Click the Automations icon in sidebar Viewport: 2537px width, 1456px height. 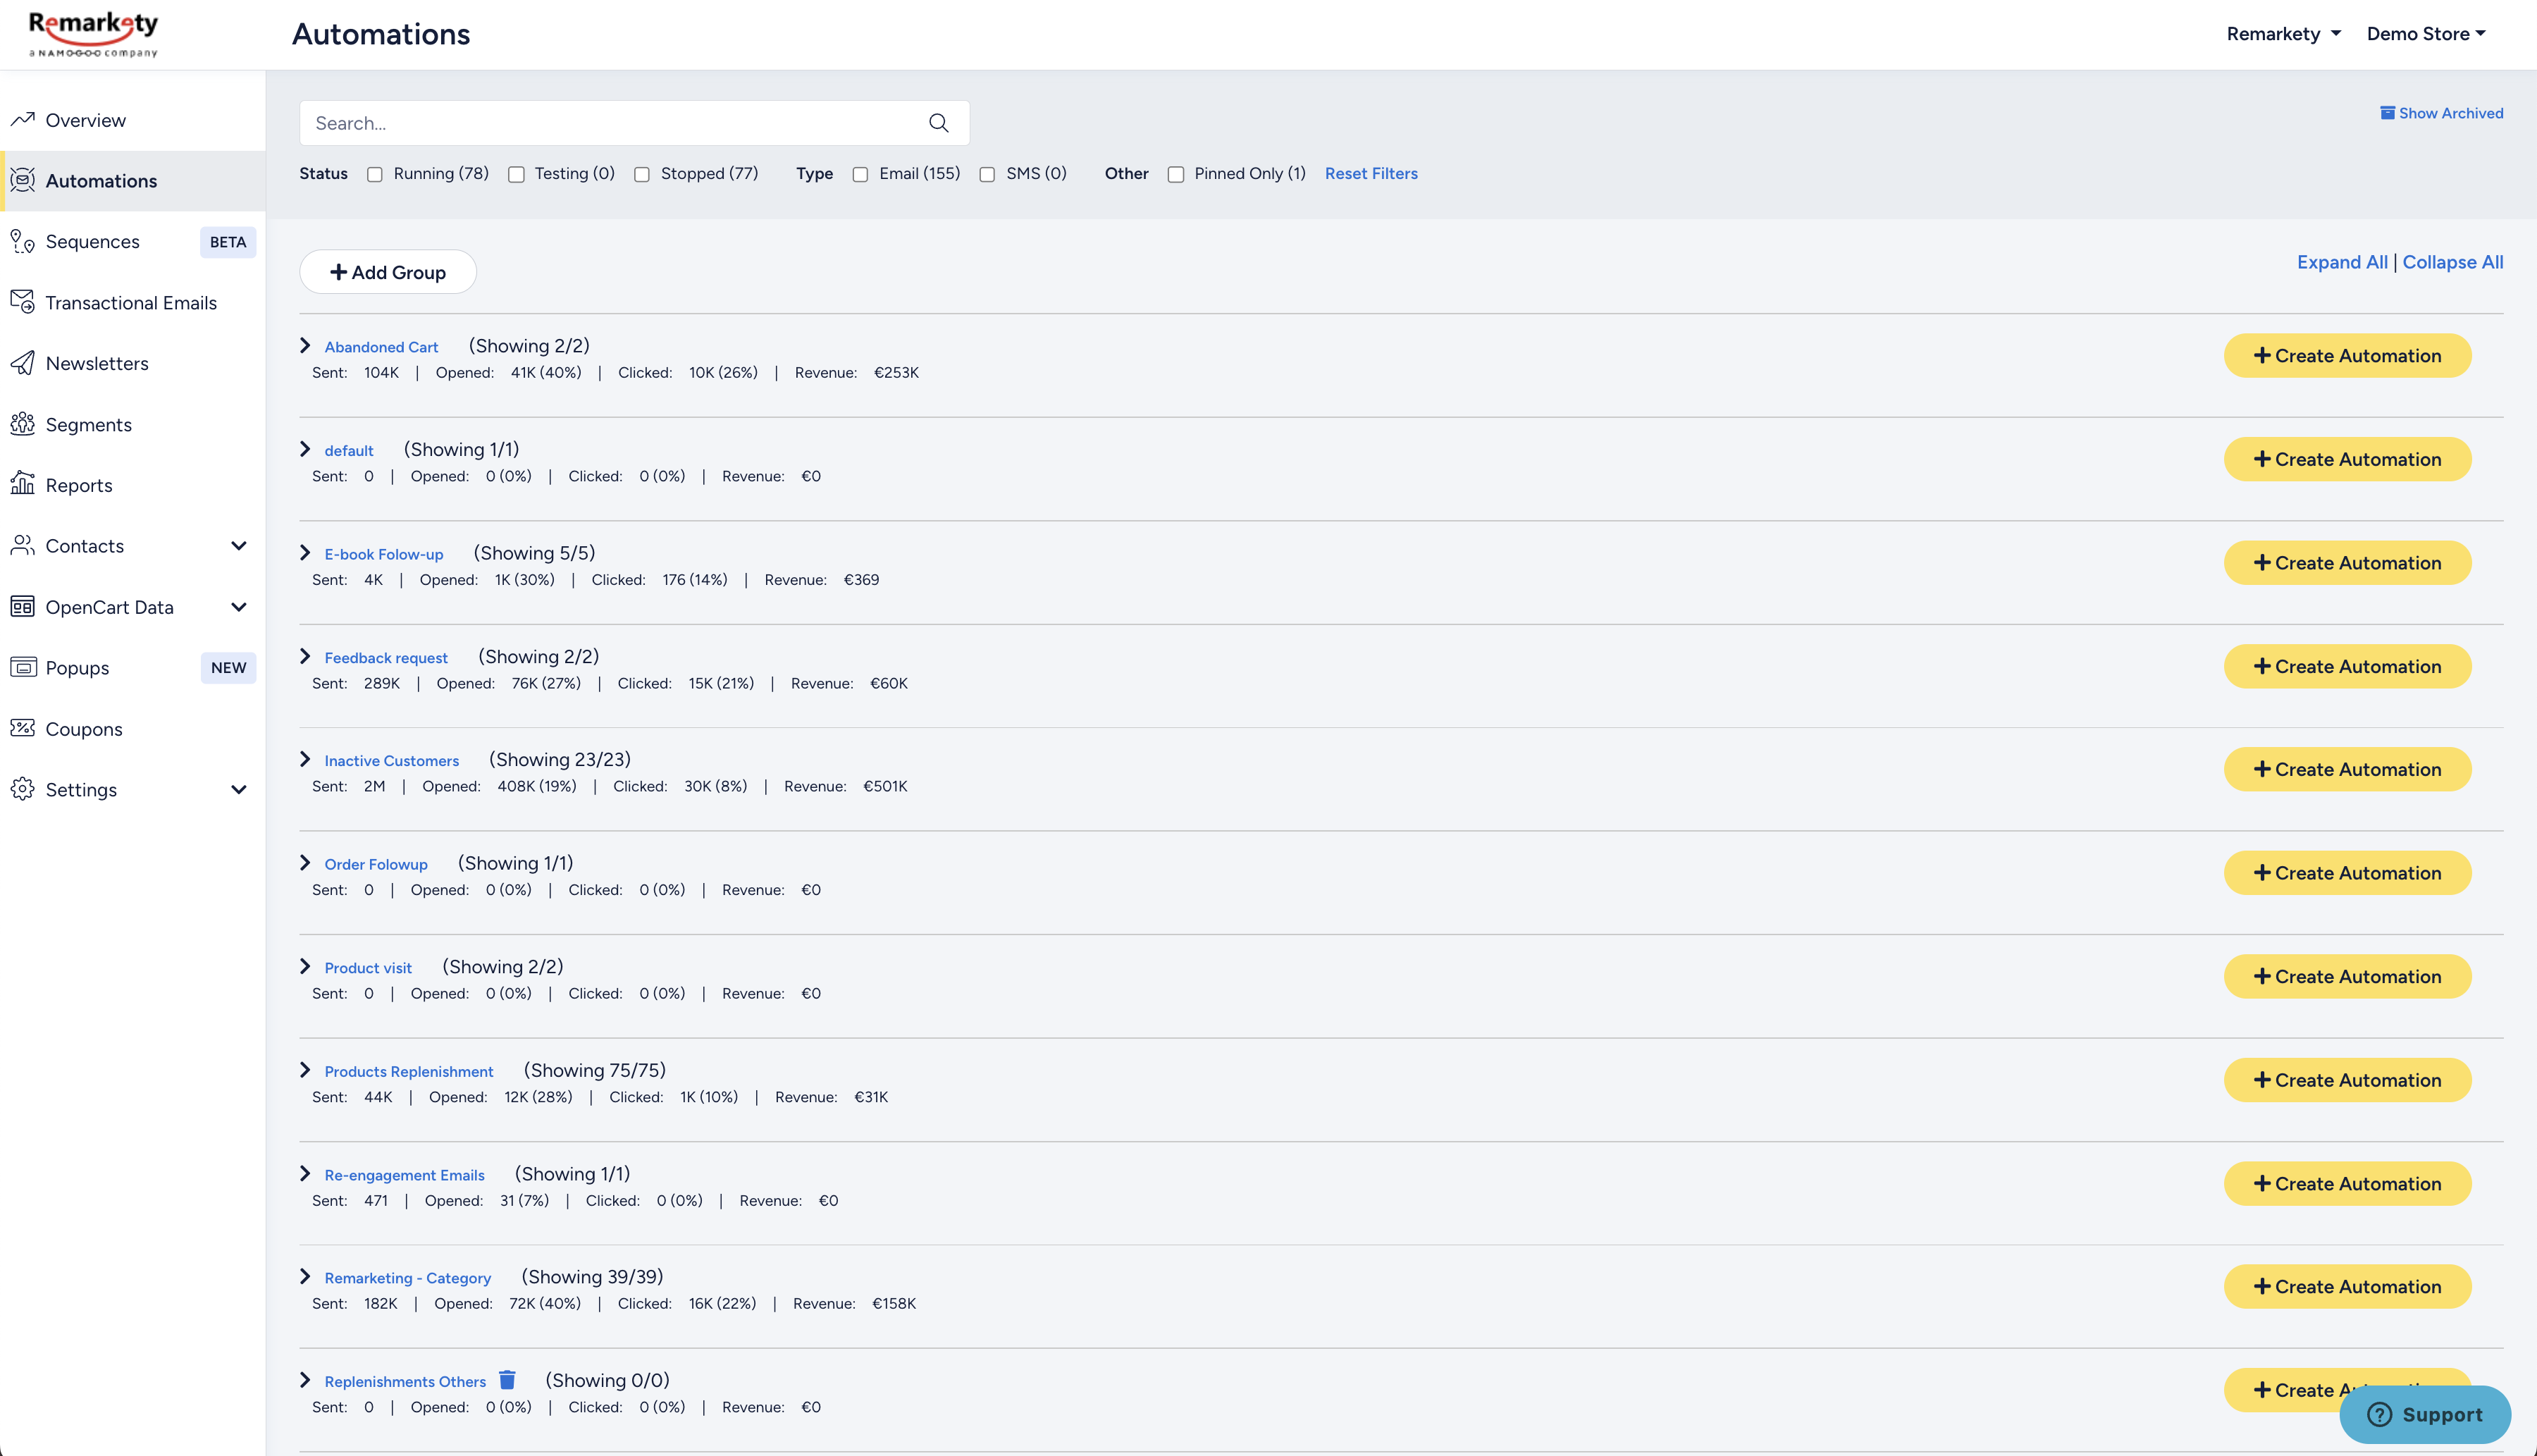click(22, 180)
